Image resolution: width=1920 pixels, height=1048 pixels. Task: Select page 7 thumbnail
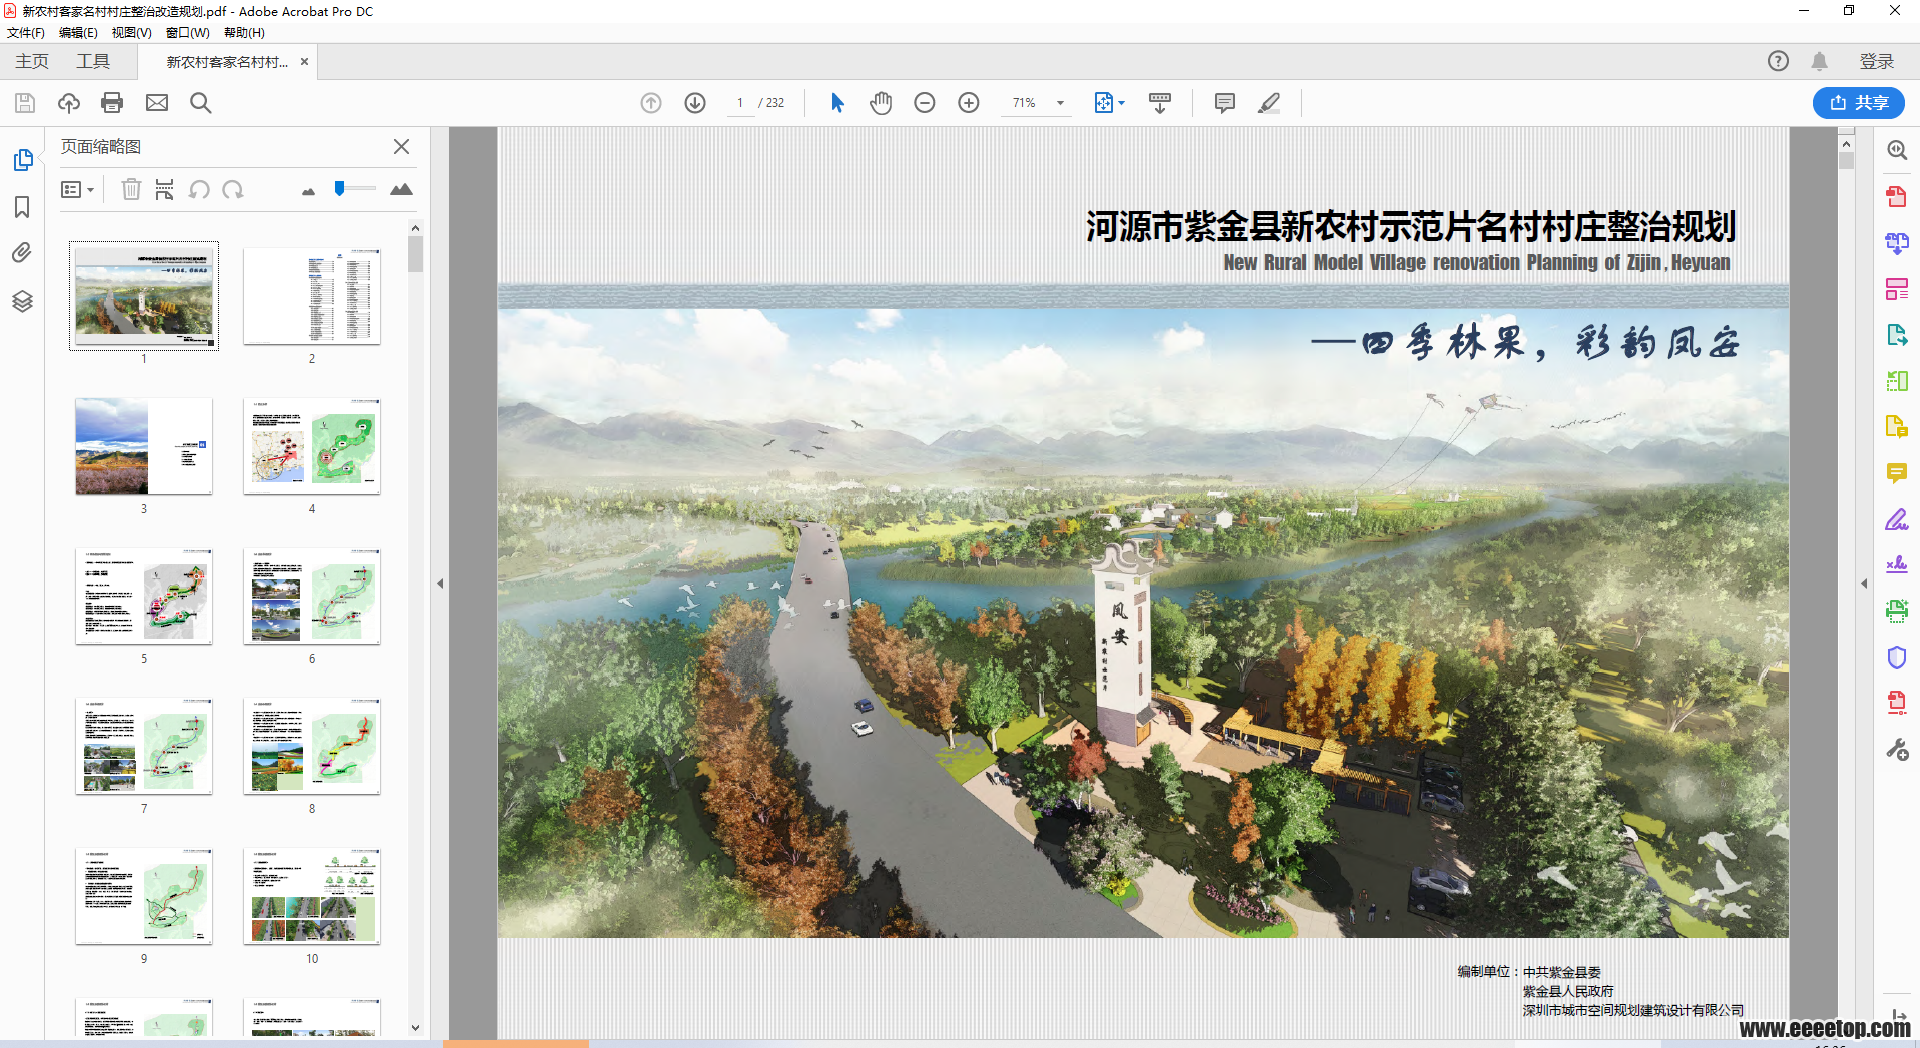point(144,746)
